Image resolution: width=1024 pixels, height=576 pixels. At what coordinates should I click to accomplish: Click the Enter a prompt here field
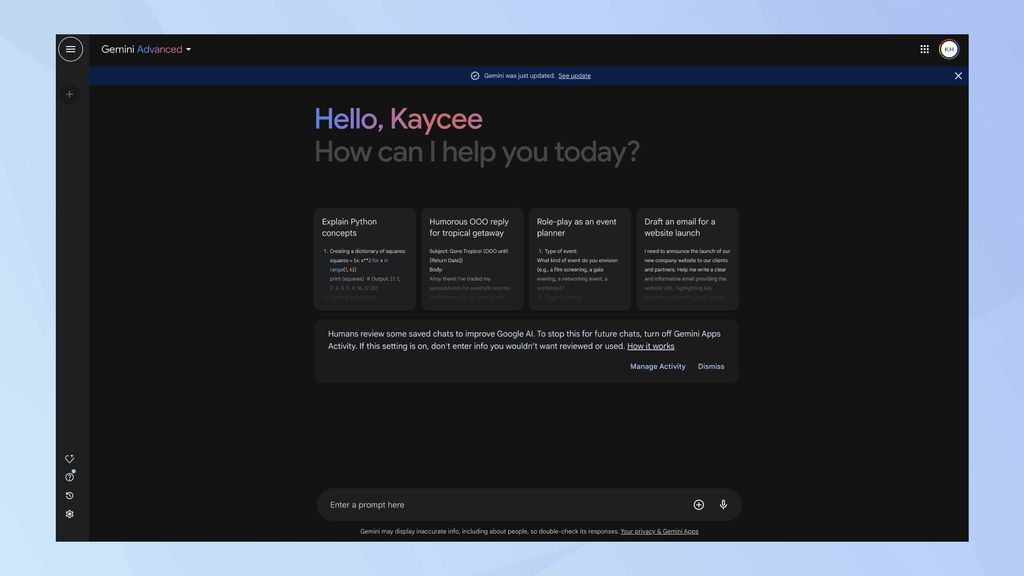pos(450,504)
